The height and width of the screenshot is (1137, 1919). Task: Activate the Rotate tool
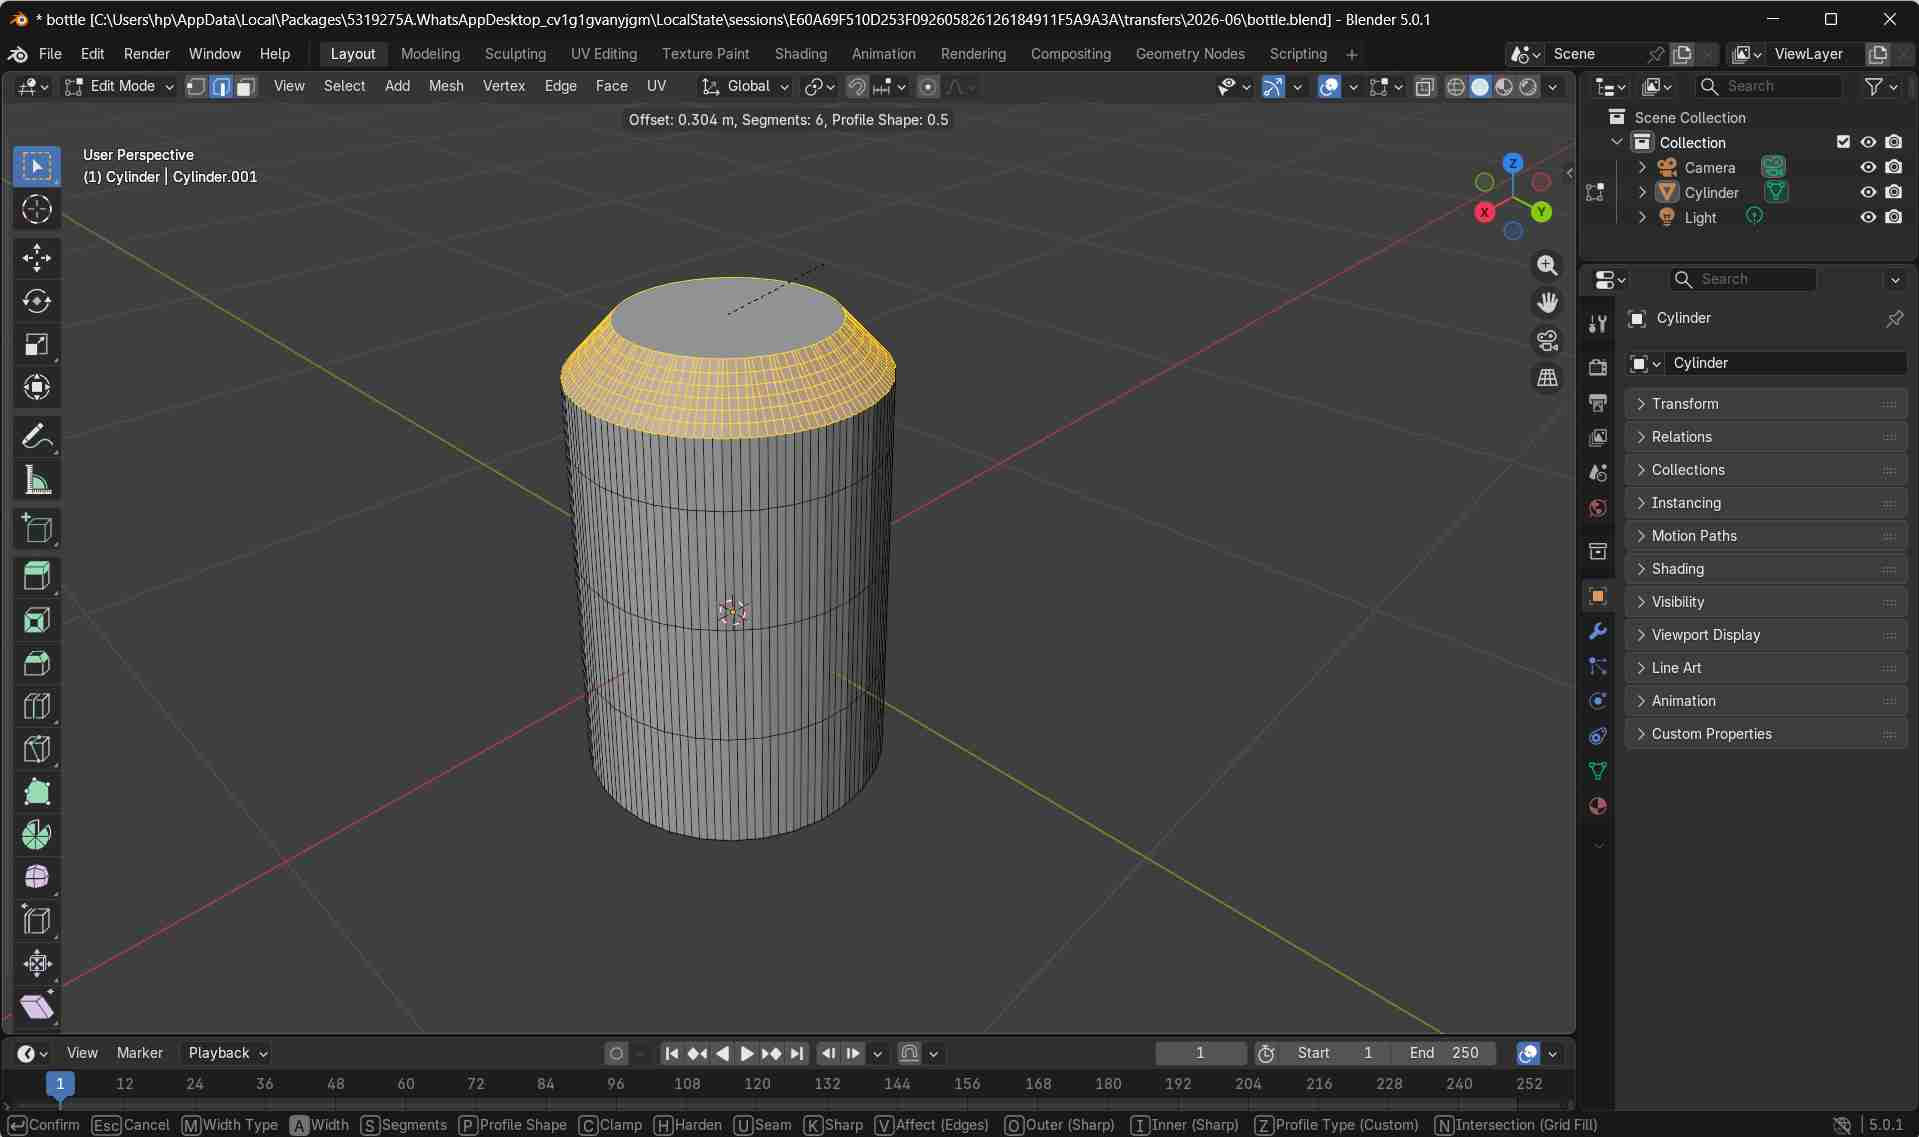36,301
